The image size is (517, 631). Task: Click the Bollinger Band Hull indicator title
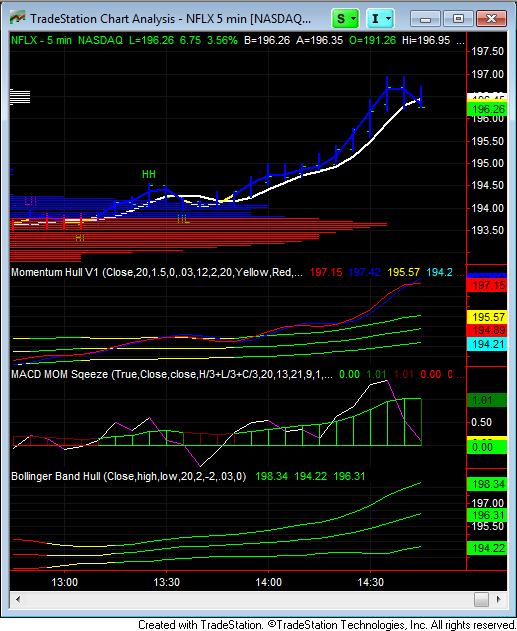pyautogui.click(x=56, y=476)
